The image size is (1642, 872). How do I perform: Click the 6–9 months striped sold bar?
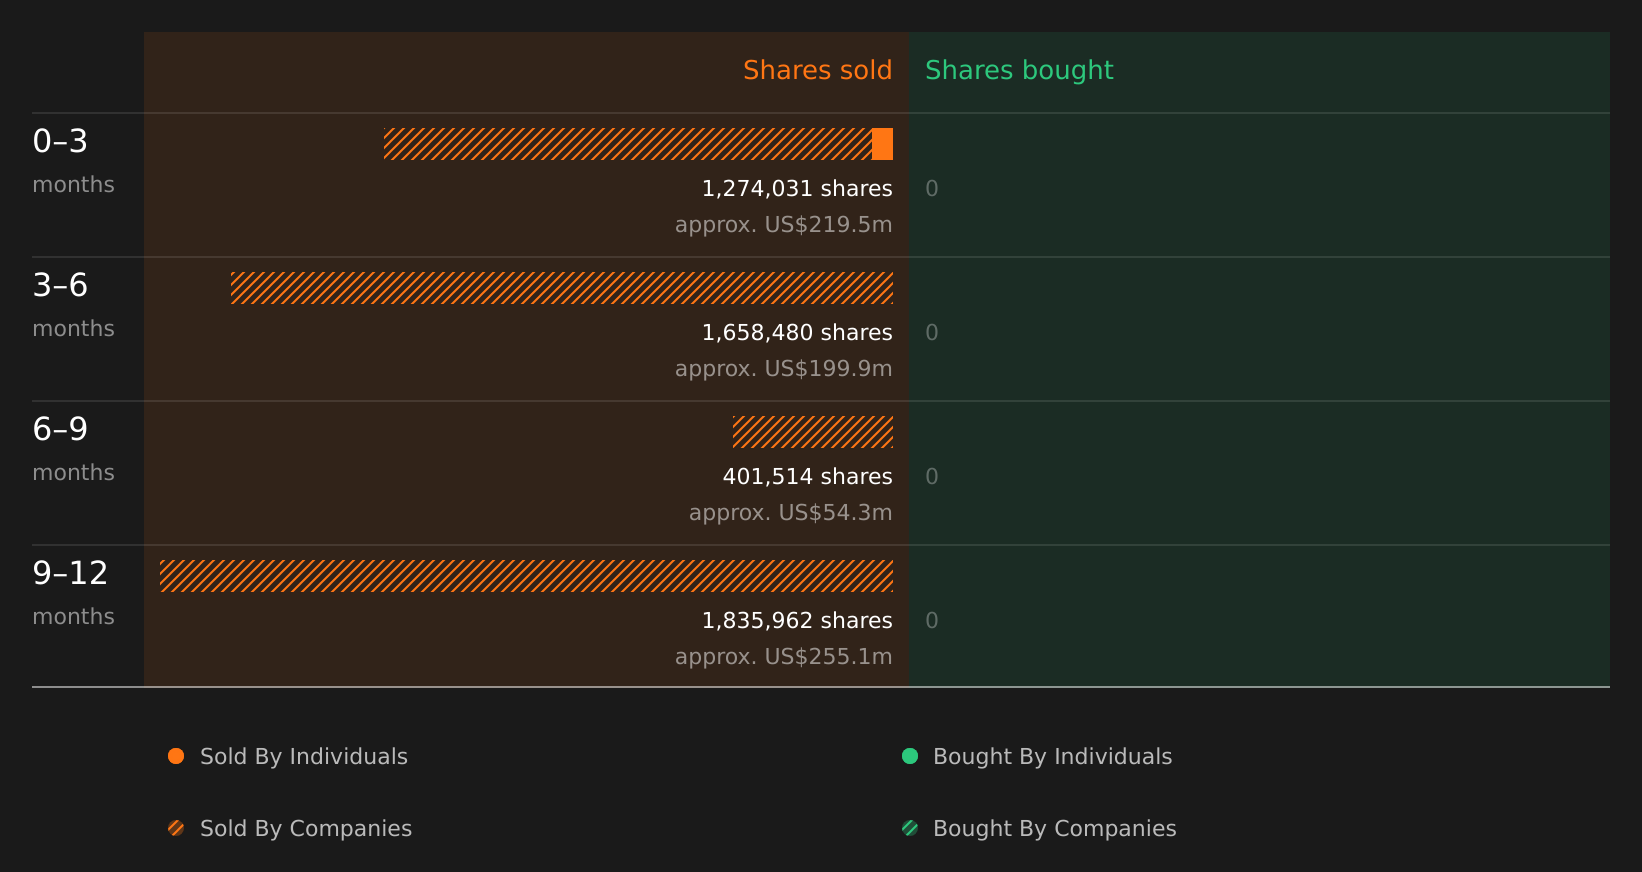pyautogui.click(x=813, y=432)
